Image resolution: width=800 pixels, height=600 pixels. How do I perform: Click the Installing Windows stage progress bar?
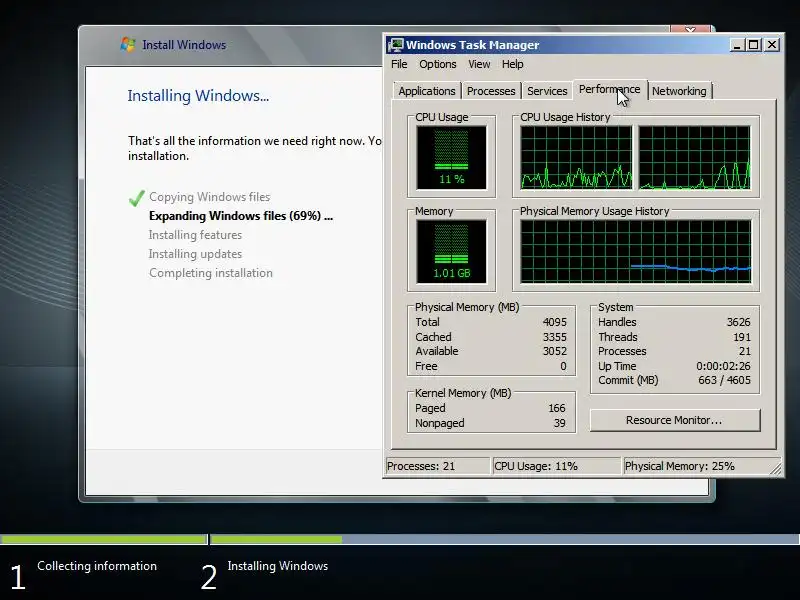tap(505, 539)
